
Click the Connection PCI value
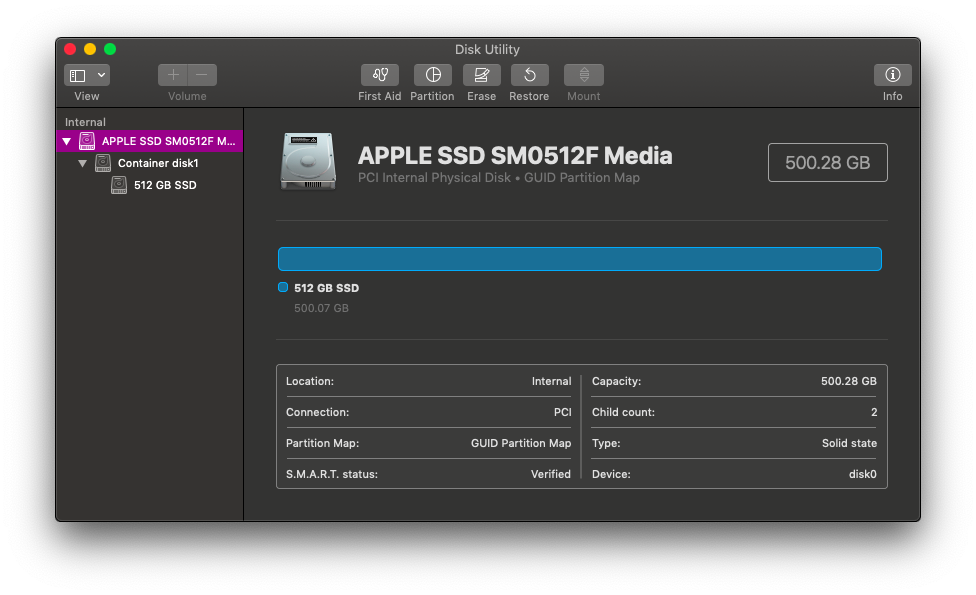tap(562, 412)
